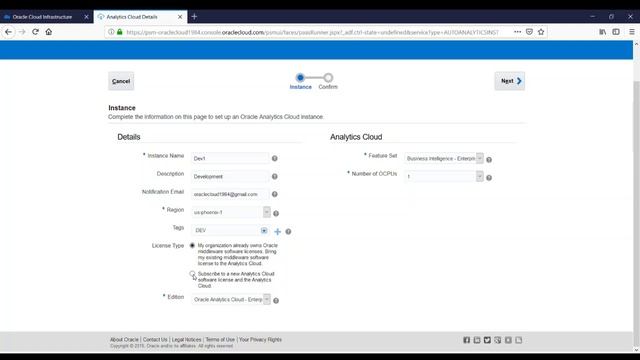Show help for Description field
Viewport: 640px width, 360px height.
coord(275,176)
